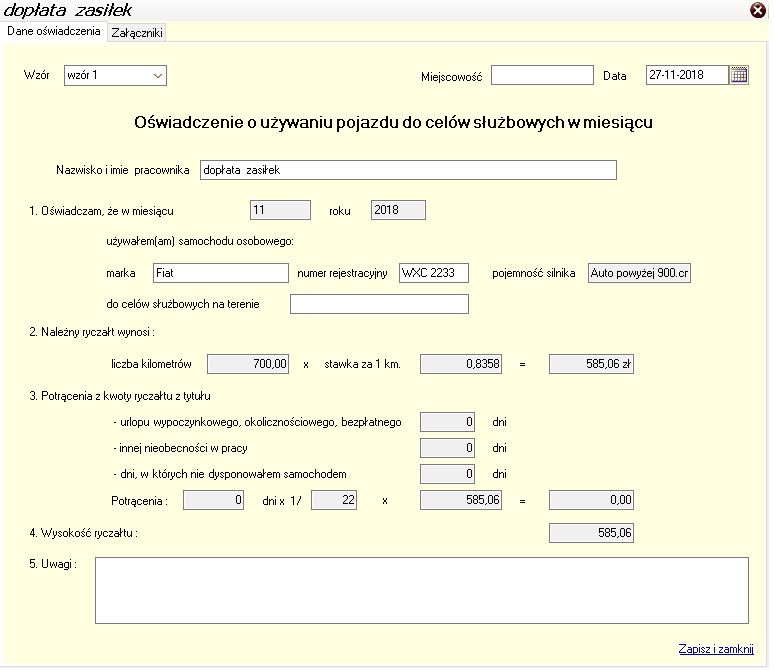
Task: Click the Uwagi text area
Action: click(421, 590)
